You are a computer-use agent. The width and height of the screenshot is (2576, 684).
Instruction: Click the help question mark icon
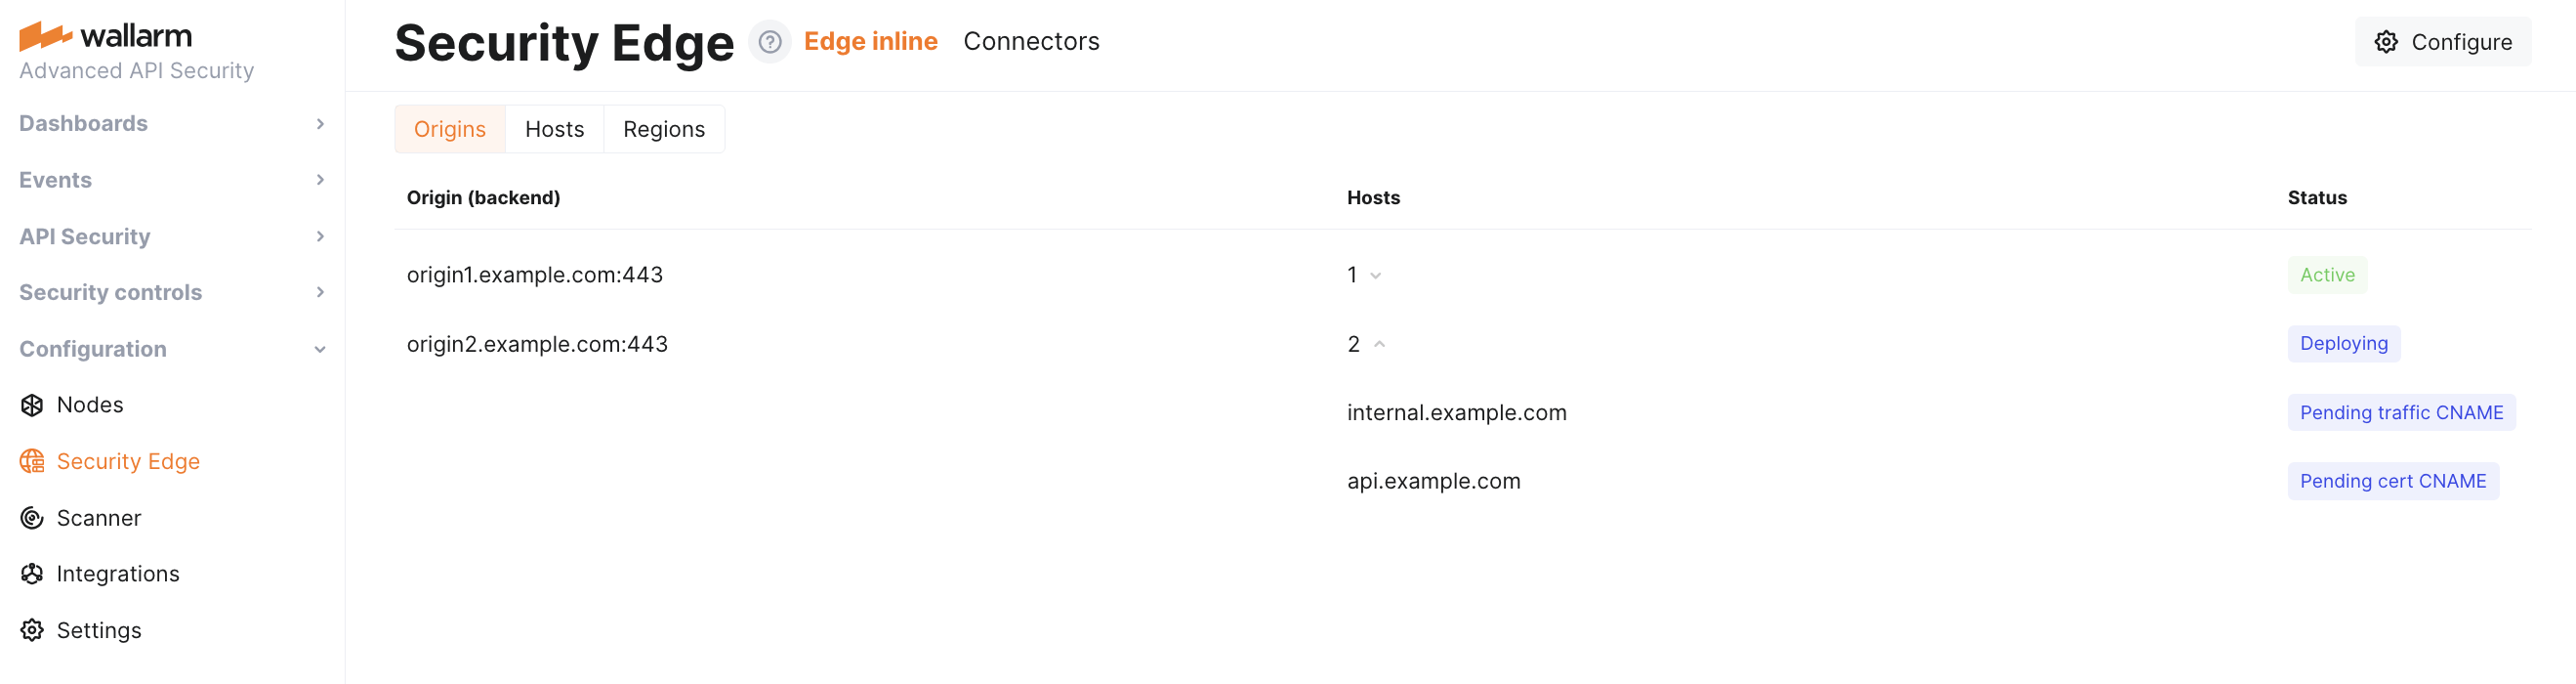tap(769, 42)
